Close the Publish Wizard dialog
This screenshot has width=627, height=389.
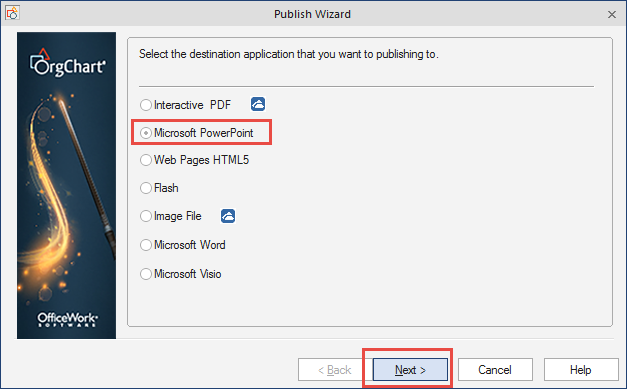click(x=611, y=14)
